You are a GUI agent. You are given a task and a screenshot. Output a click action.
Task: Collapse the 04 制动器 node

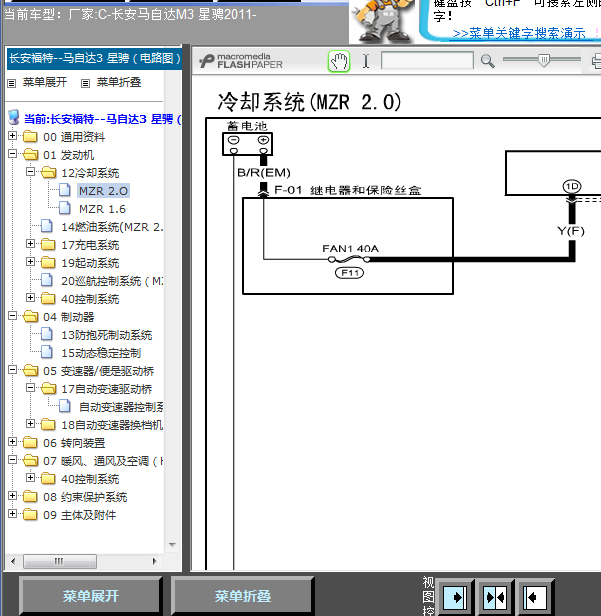[13, 315]
